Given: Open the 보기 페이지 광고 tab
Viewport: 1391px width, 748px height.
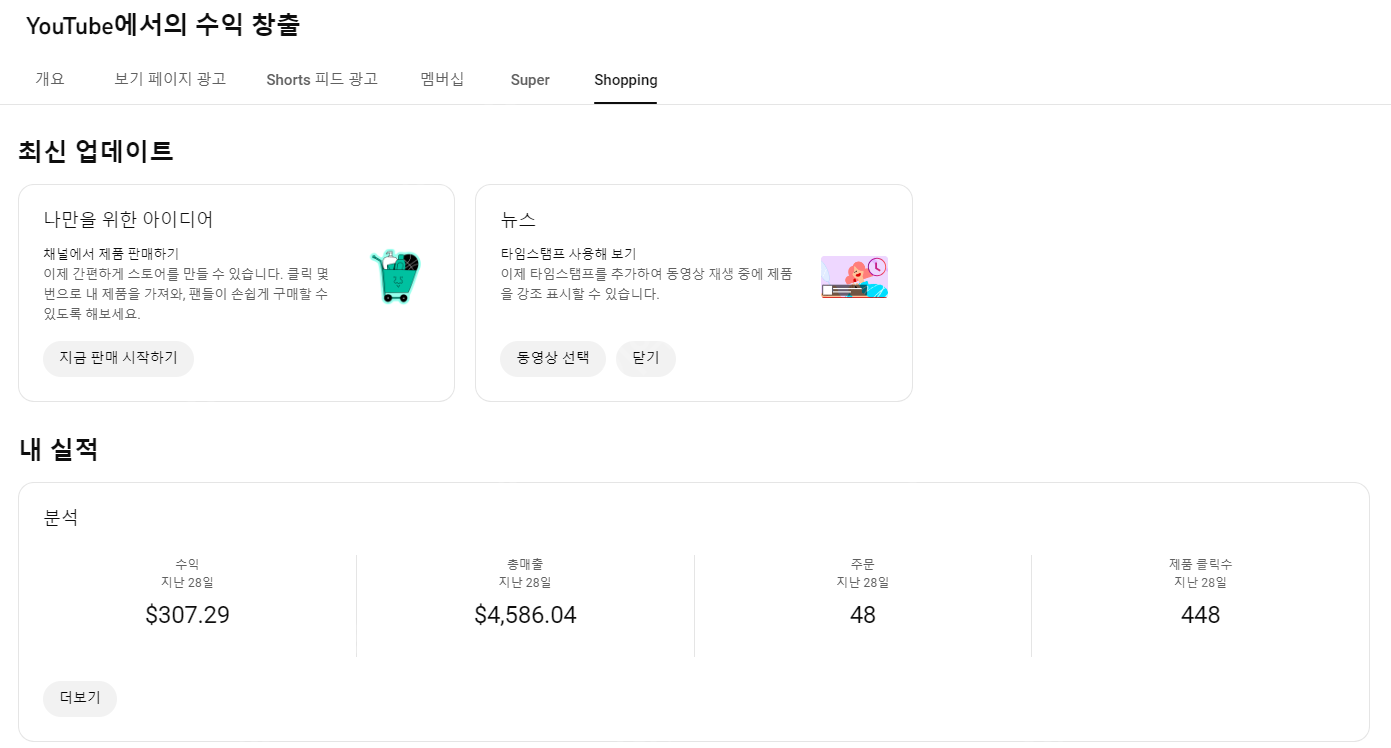Looking at the screenshot, I should click(169, 80).
